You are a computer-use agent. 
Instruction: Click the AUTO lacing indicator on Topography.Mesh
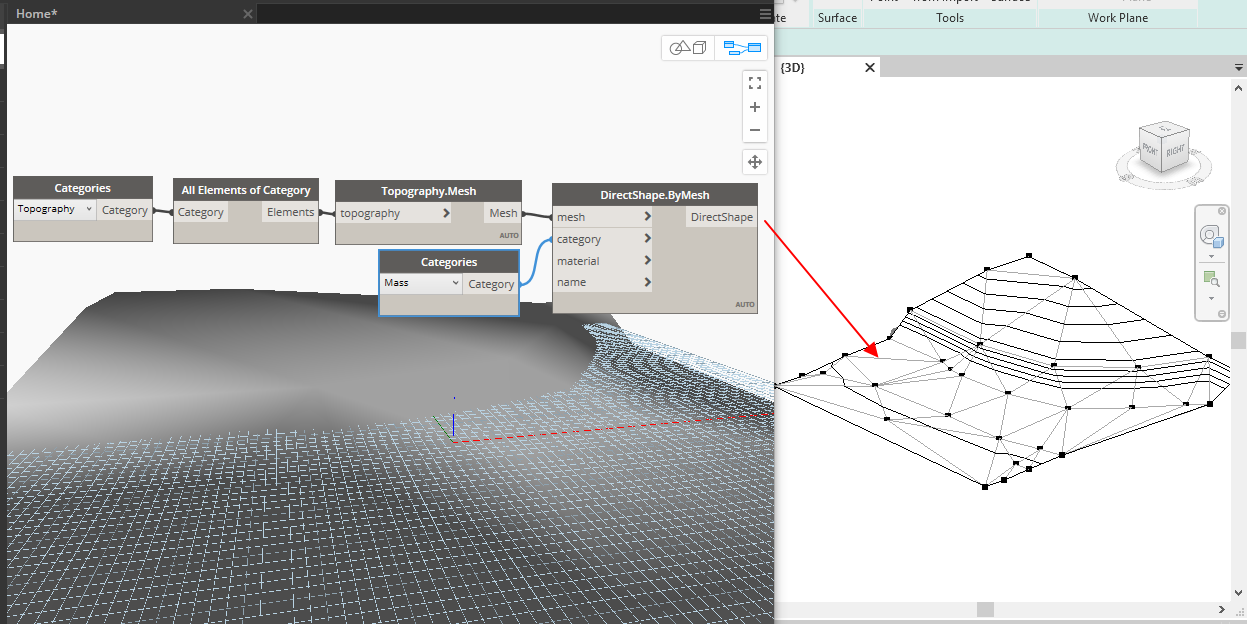[x=508, y=234]
